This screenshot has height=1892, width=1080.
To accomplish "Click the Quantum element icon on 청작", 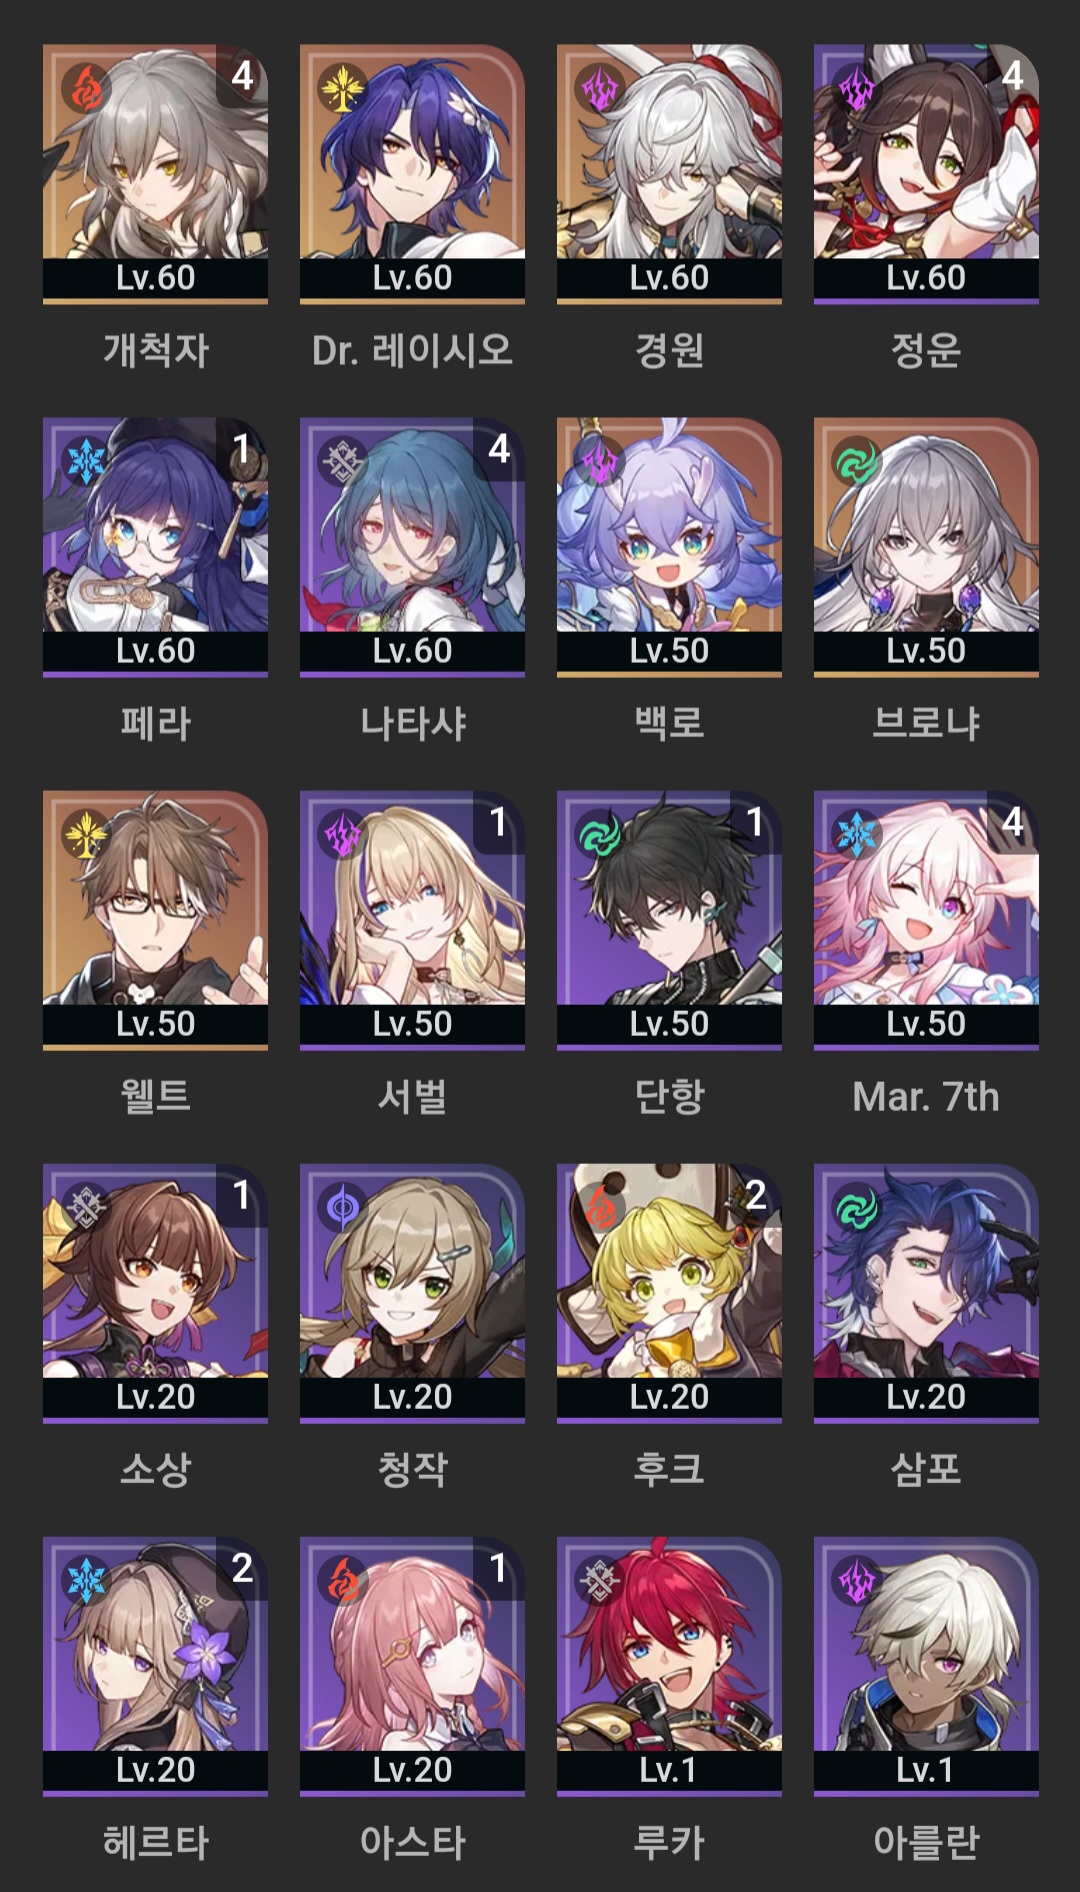I will [343, 1207].
